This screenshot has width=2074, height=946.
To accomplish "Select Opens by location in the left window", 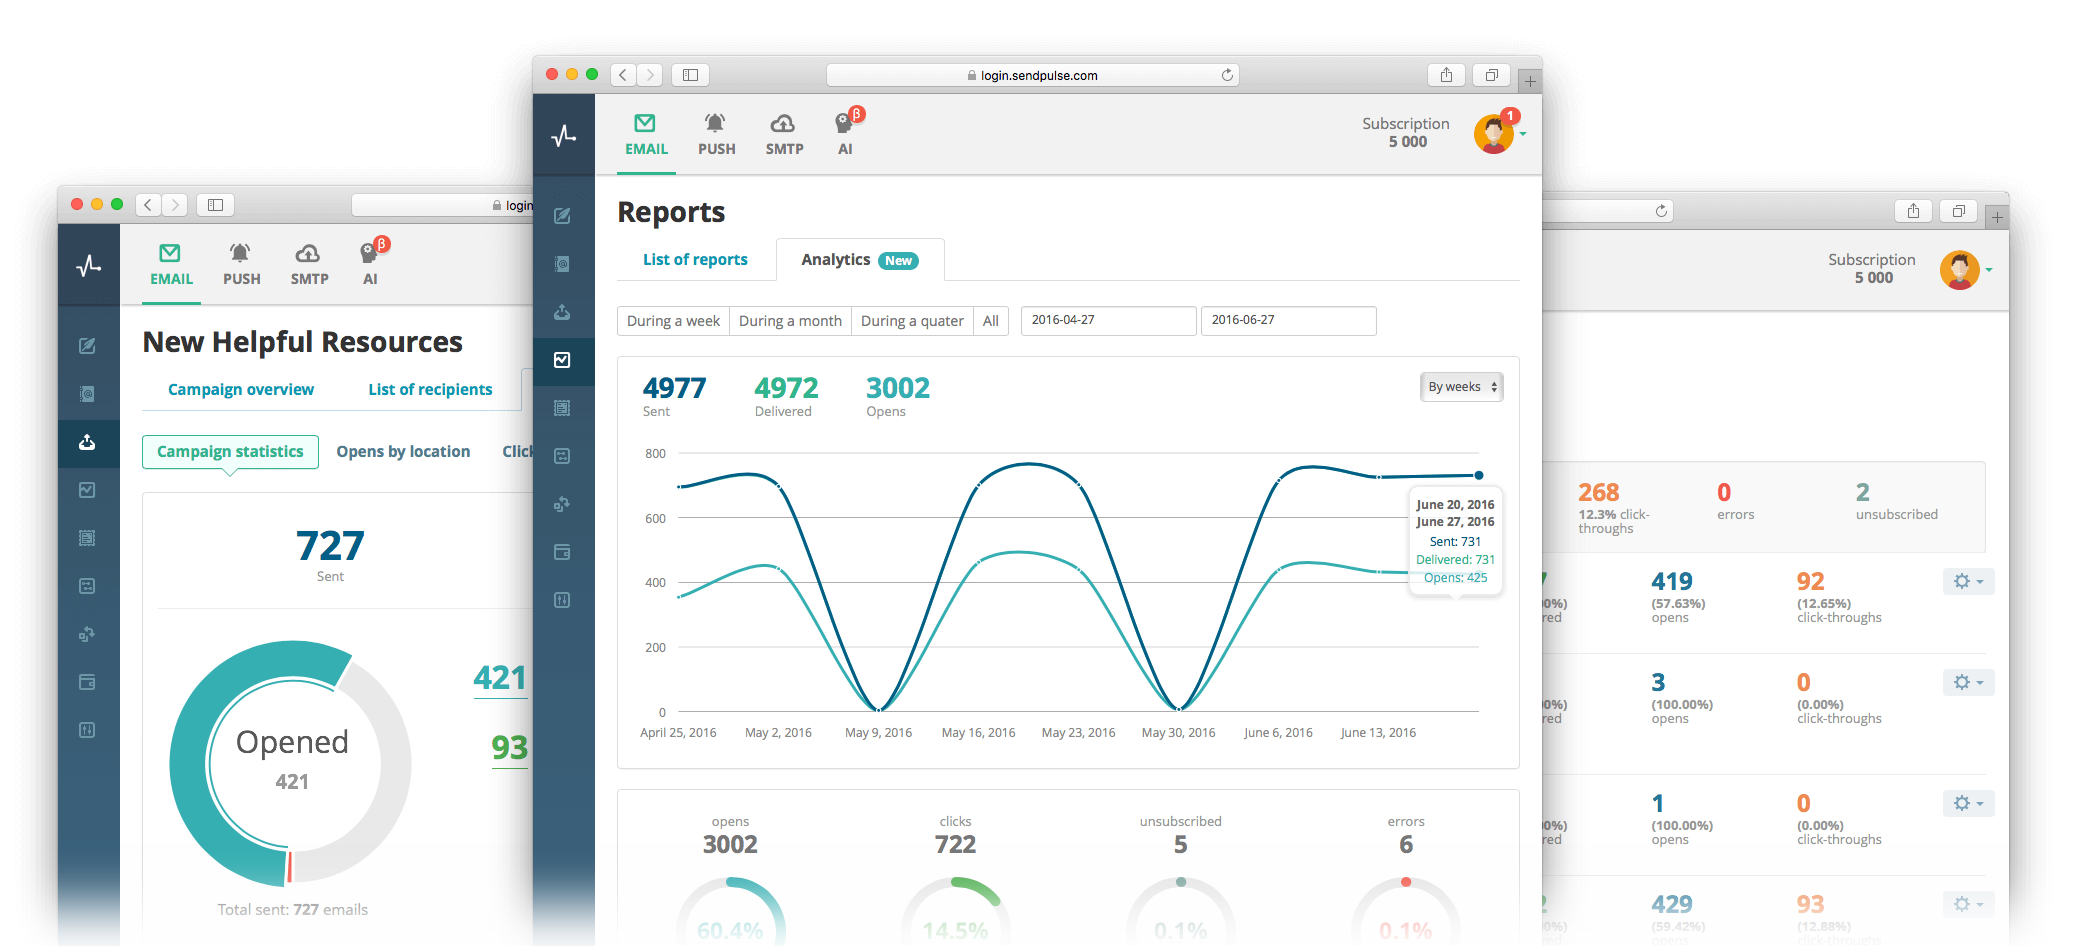I will (403, 452).
